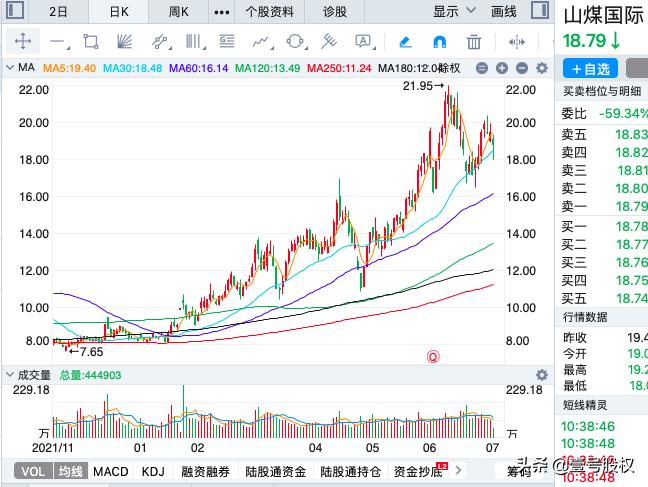The image size is (648, 487).
Task: Open volume panel settings gear
Action: tap(542, 375)
